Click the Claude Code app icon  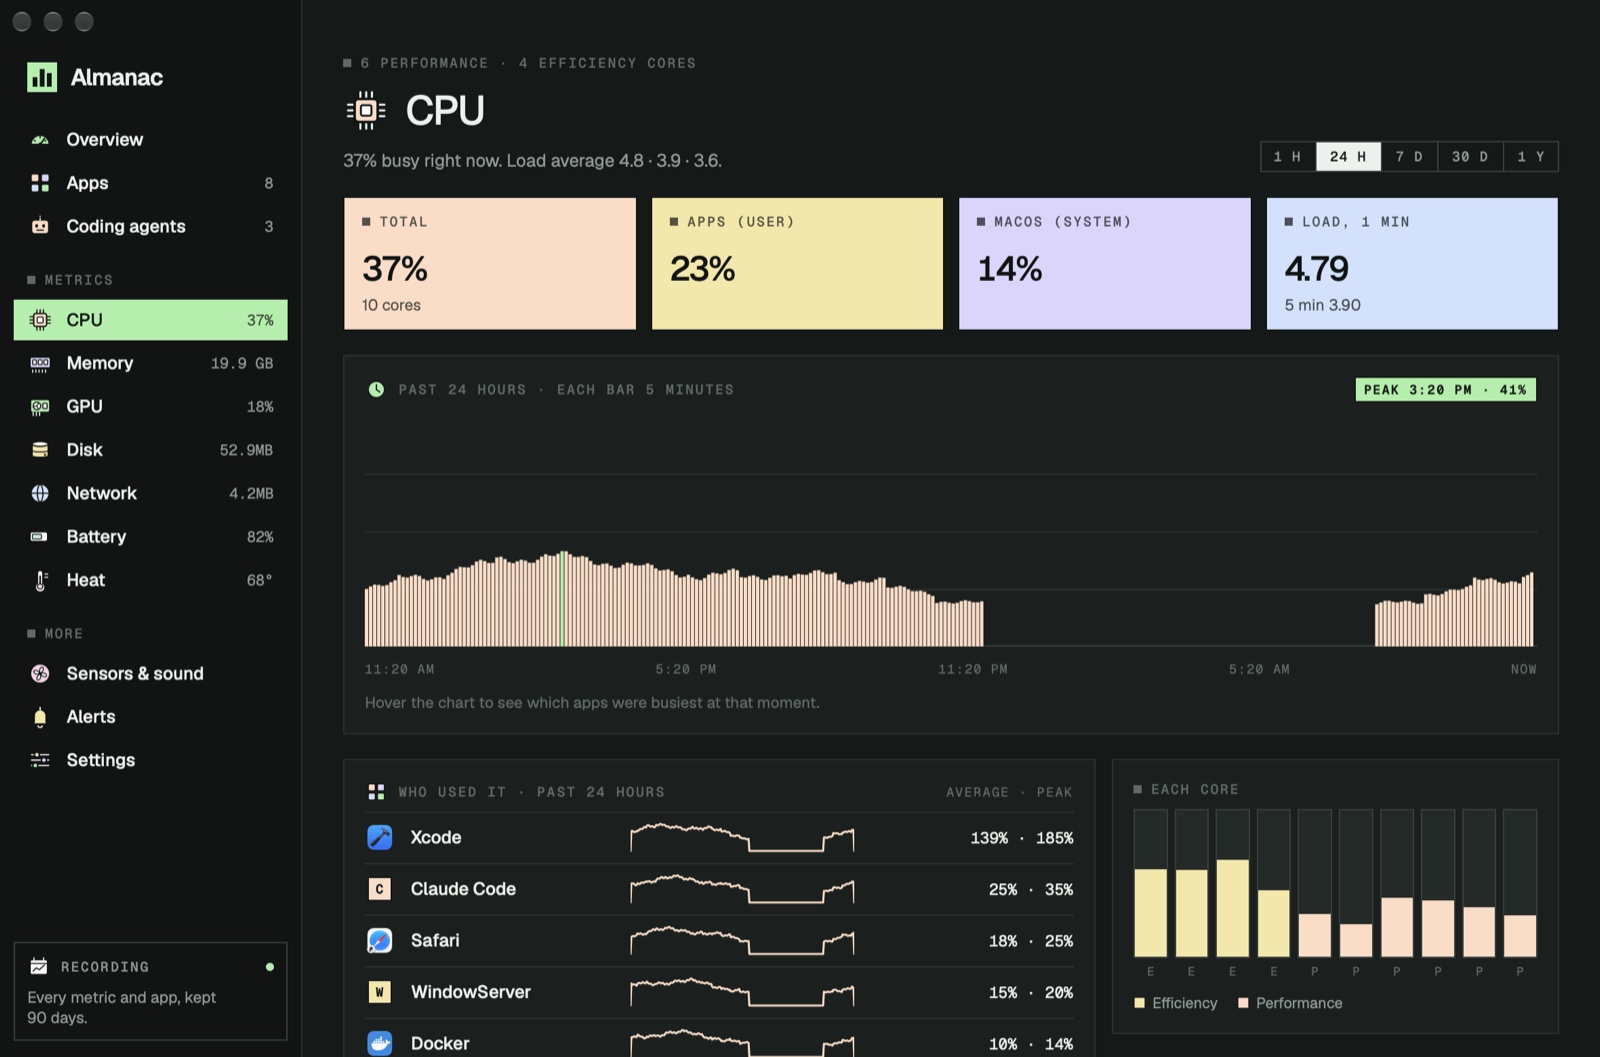(379, 889)
